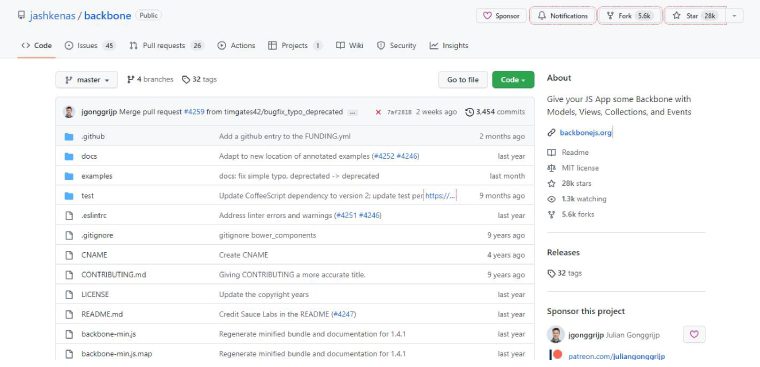Open the jashkenas owner link
Viewport: 760px width, 367px height.
point(52,16)
